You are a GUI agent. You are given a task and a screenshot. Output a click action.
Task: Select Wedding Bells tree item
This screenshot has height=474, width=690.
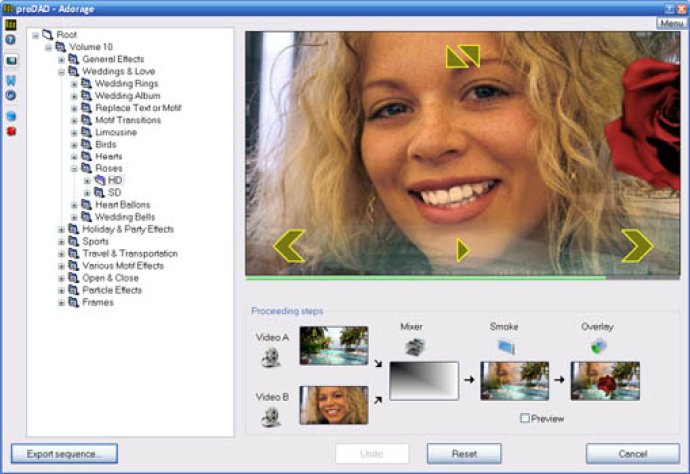click(x=125, y=217)
